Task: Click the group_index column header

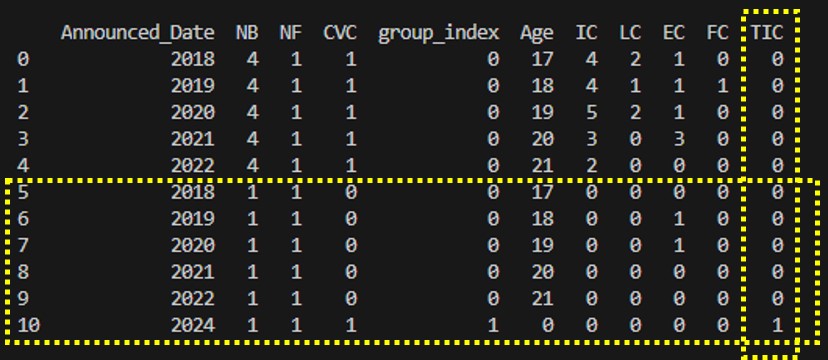Action: coord(438,34)
